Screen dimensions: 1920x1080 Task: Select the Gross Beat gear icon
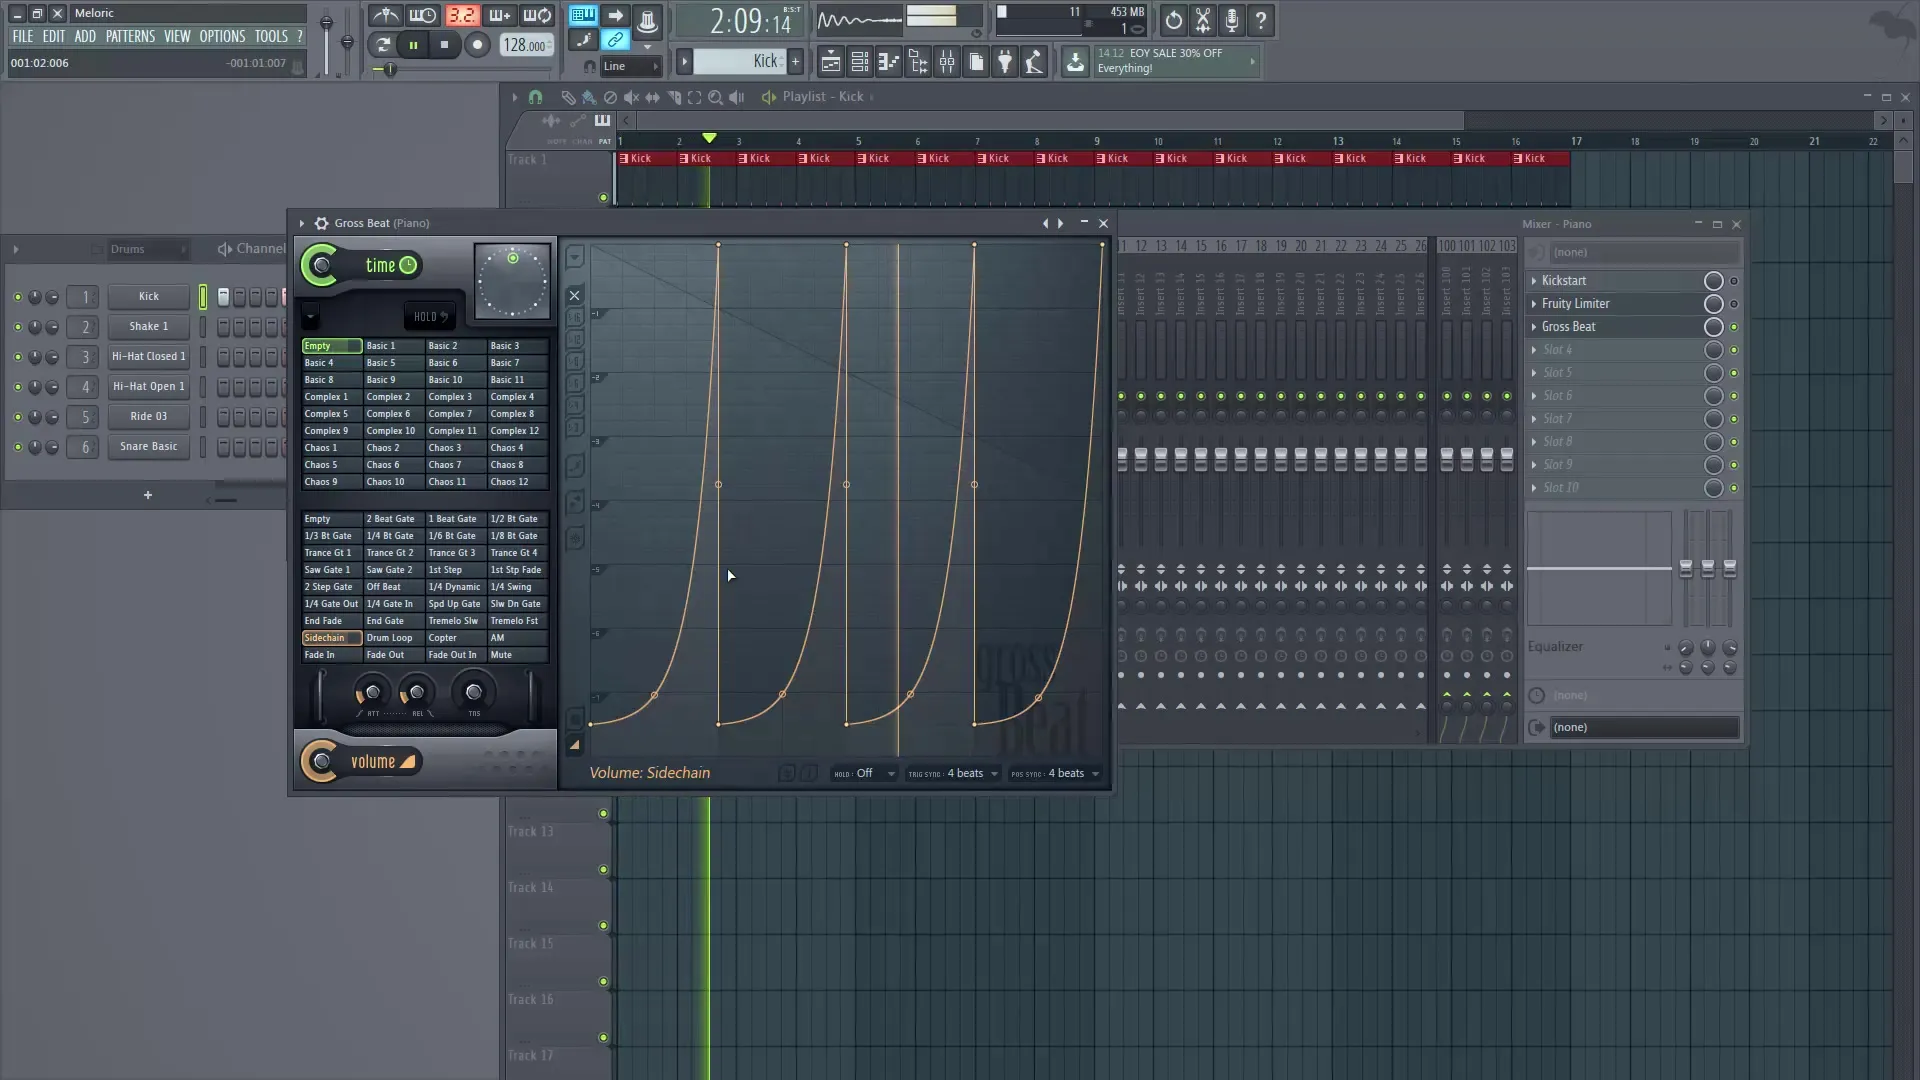click(320, 223)
